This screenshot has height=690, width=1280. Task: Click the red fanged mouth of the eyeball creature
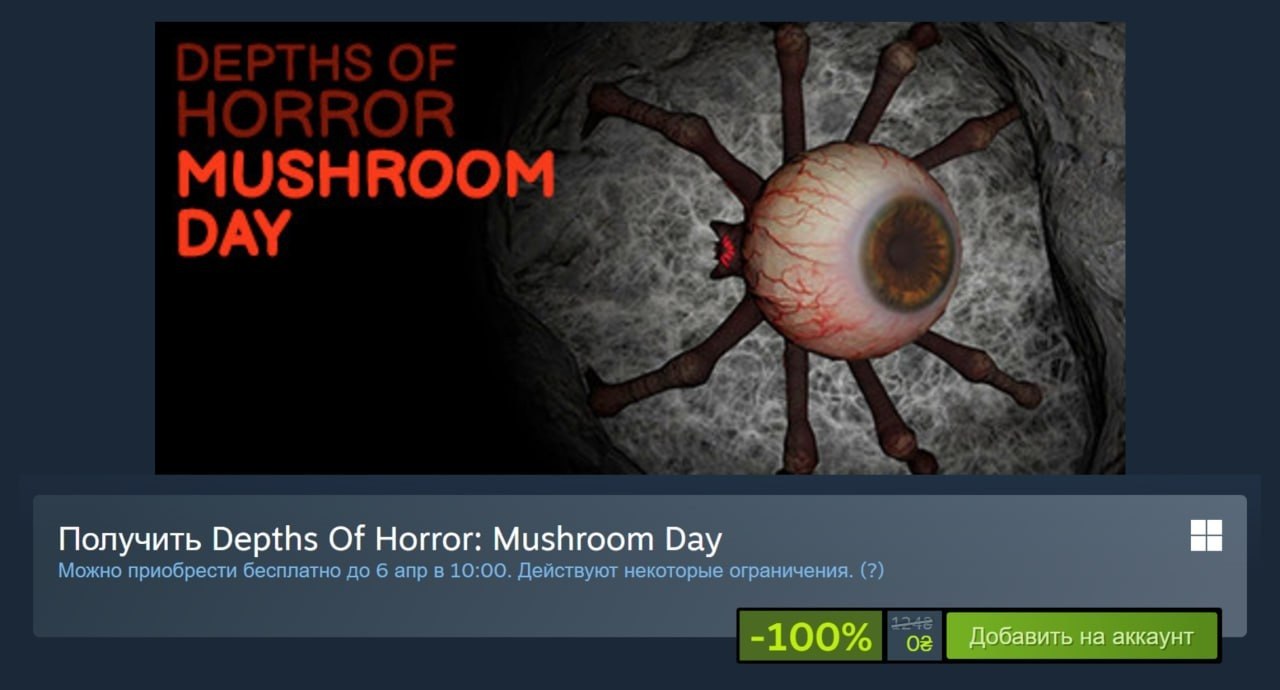(727, 246)
